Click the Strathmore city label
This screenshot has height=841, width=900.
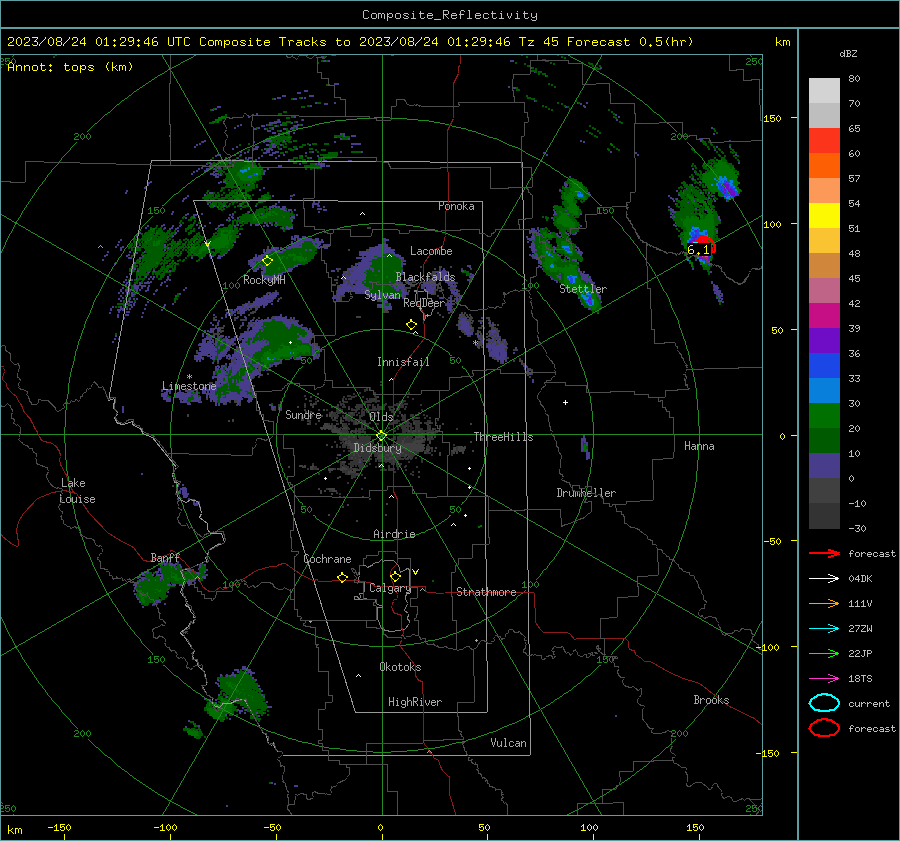pyautogui.click(x=486, y=592)
